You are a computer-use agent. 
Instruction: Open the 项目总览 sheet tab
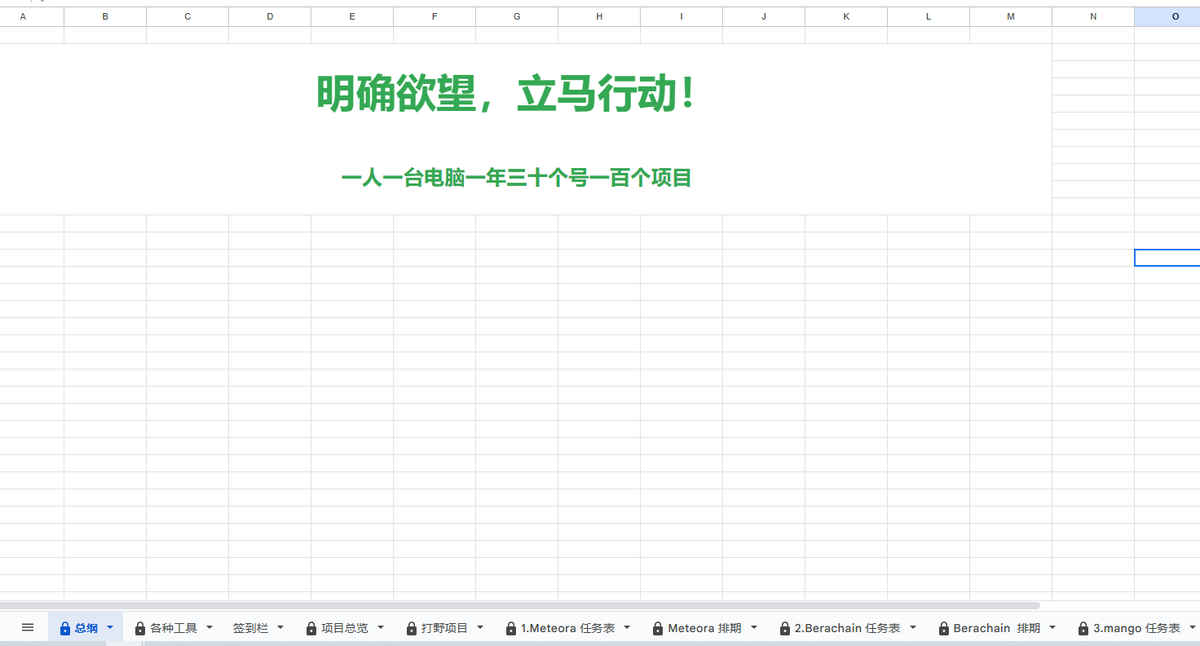pos(344,628)
